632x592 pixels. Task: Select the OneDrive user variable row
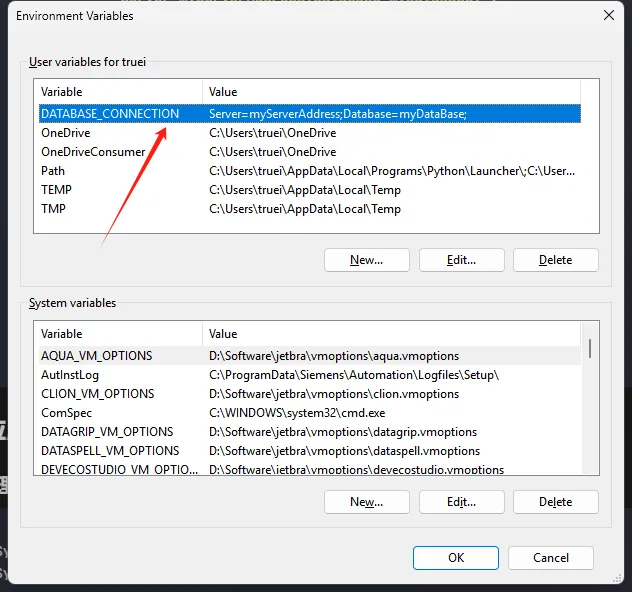click(x=66, y=133)
